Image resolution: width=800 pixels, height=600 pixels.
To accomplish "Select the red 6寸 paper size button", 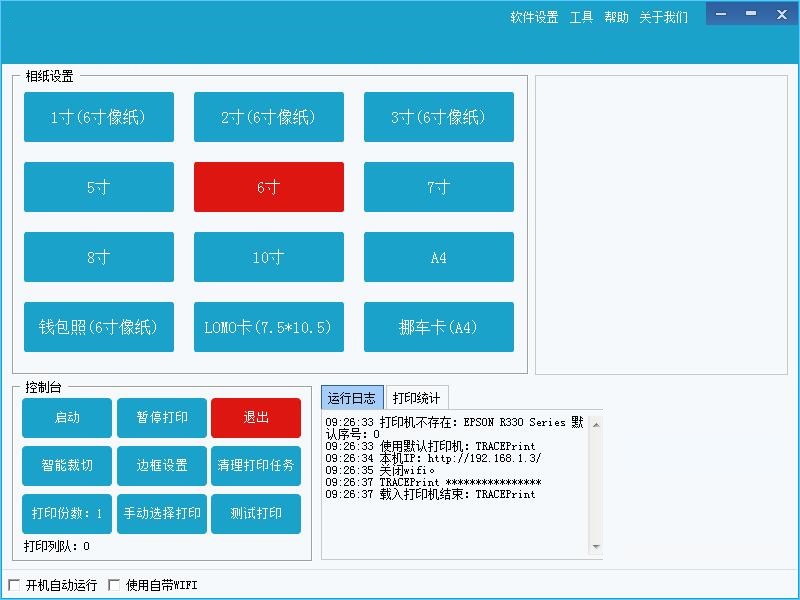I will click(269, 187).
